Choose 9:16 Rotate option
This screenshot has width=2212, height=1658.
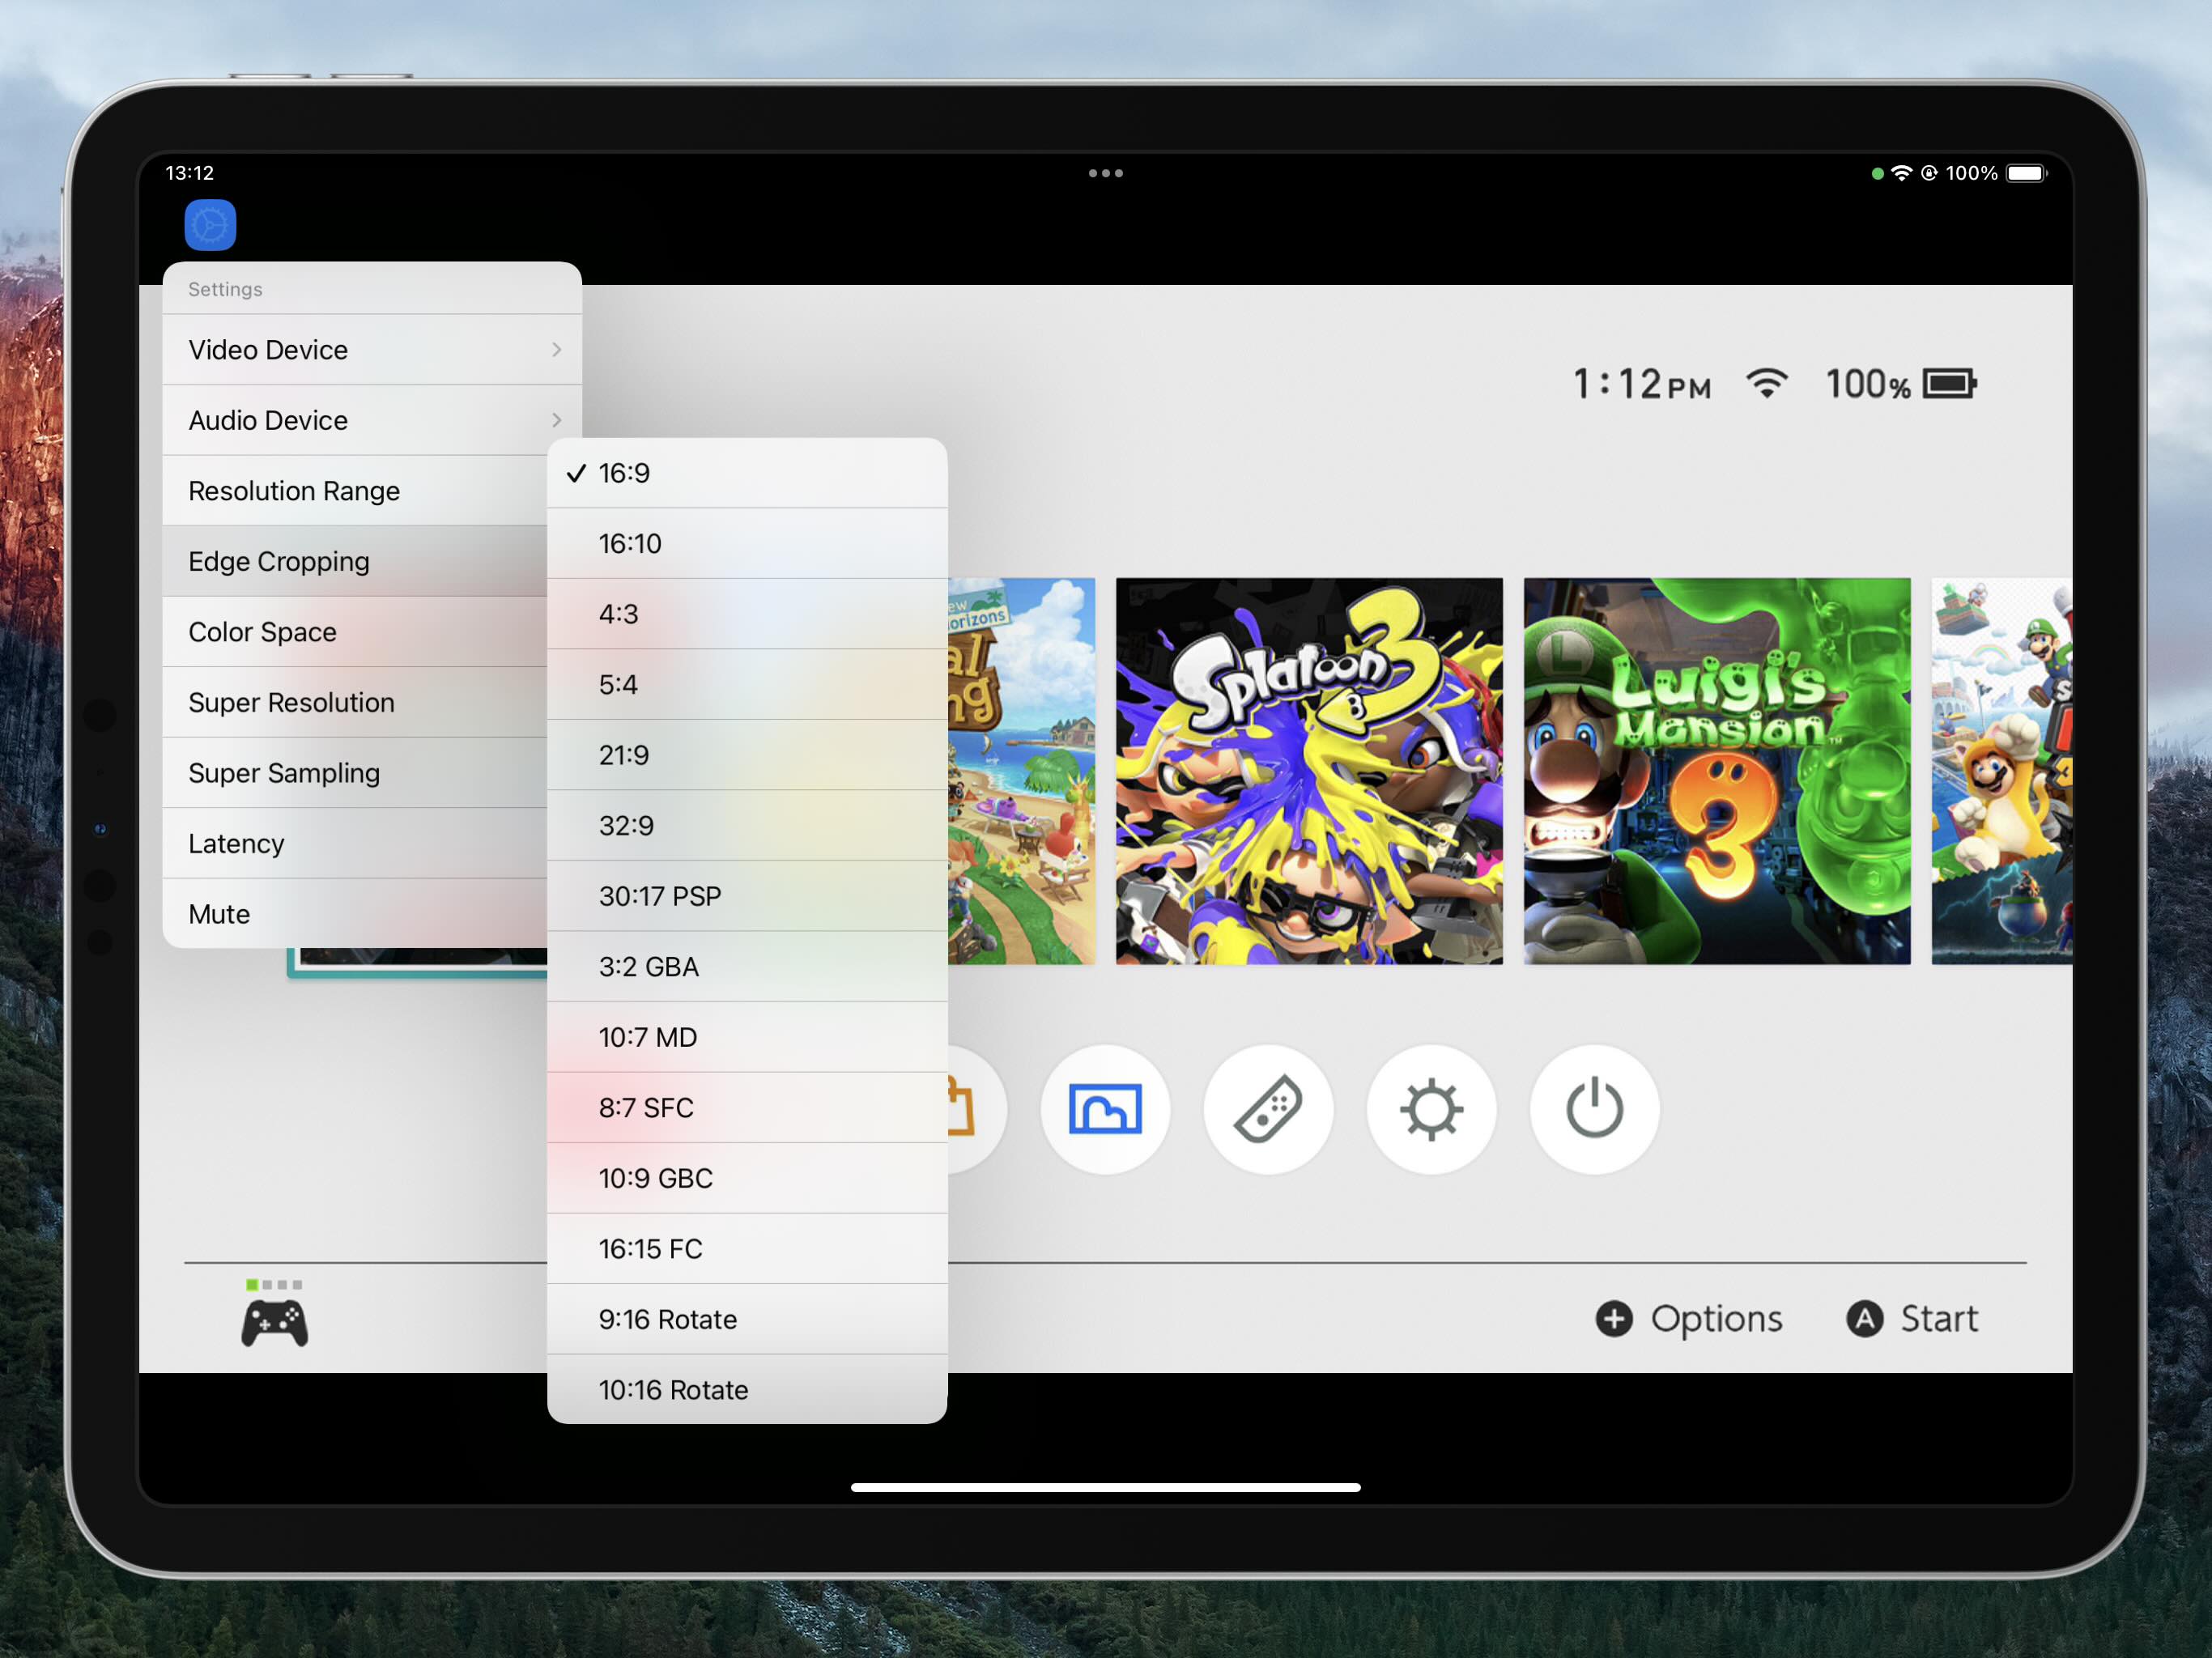(x=747, y=1319)
